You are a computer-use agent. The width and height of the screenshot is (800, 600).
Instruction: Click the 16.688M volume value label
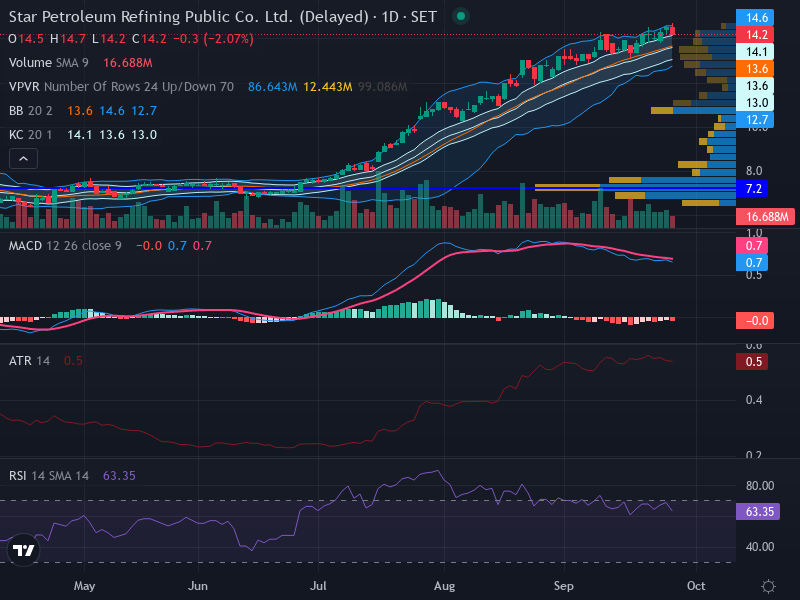(765, 216)
